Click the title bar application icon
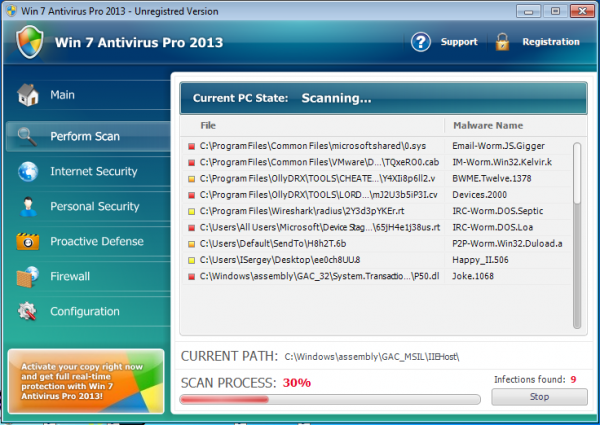 (11, 11)
